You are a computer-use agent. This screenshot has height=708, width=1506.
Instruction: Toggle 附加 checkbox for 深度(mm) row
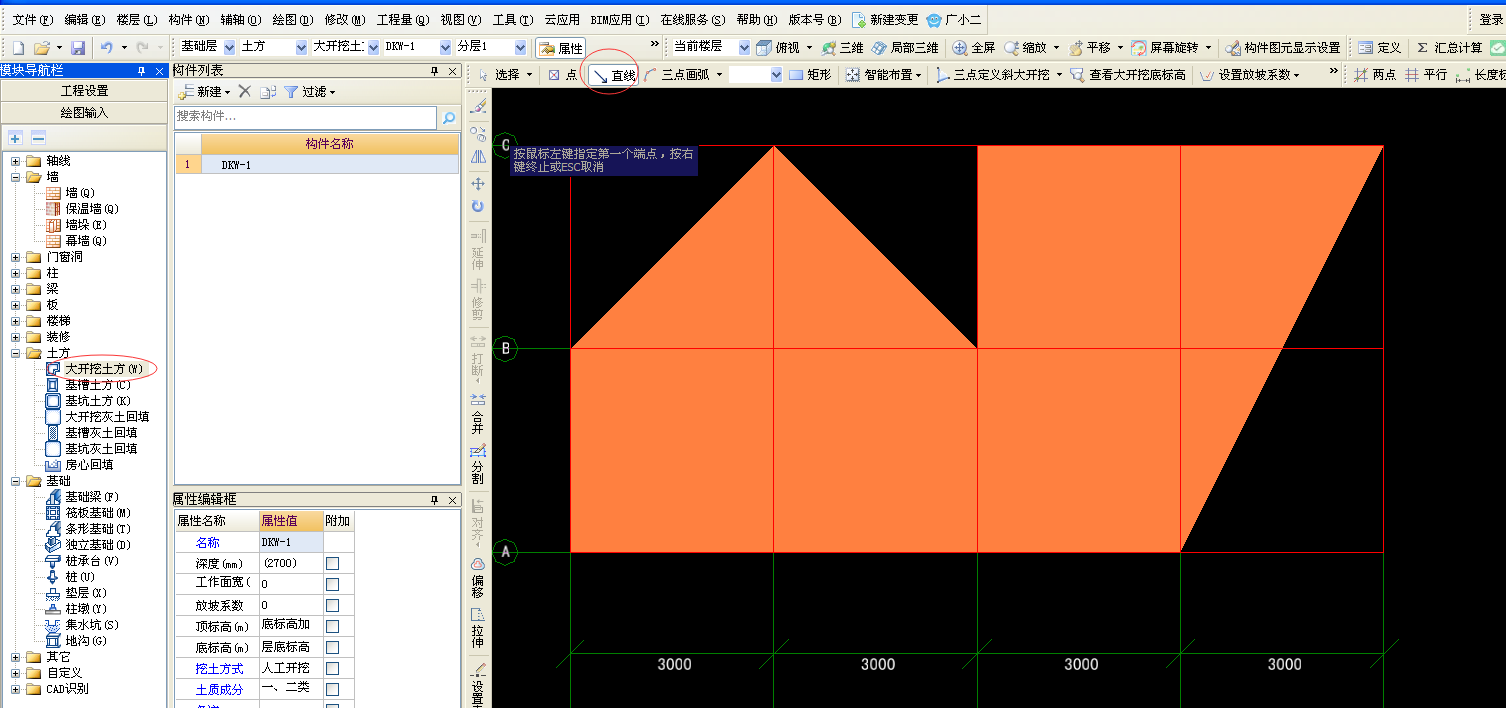point(333,564)
